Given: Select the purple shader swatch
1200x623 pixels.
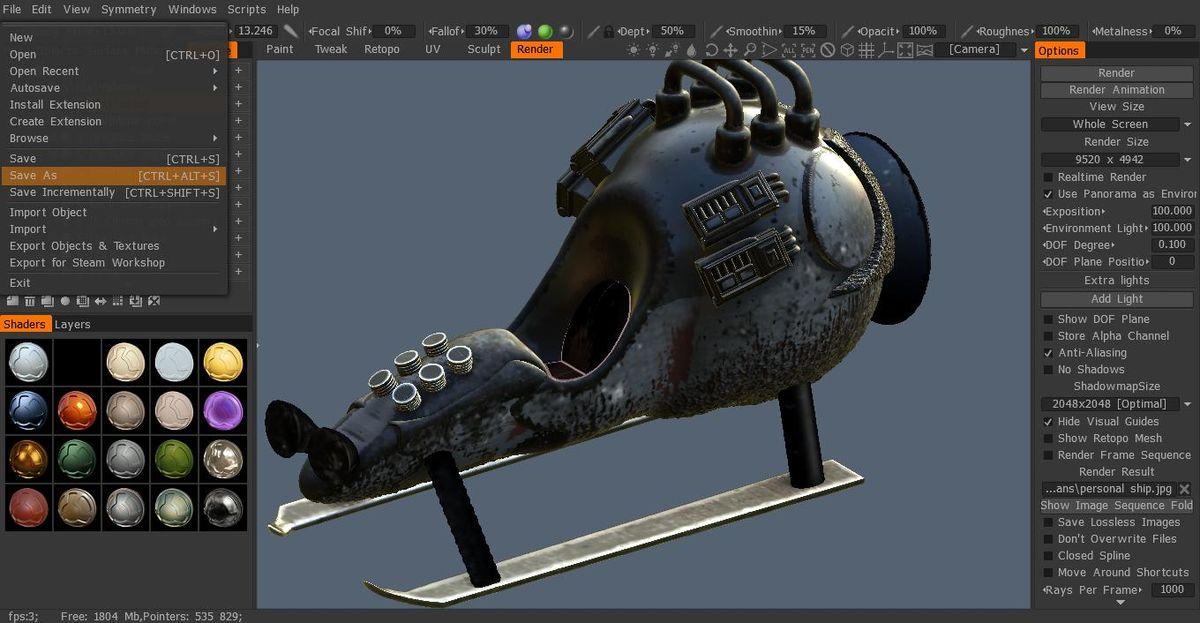Looking at the screenshot, I should (x=223, y=410).
